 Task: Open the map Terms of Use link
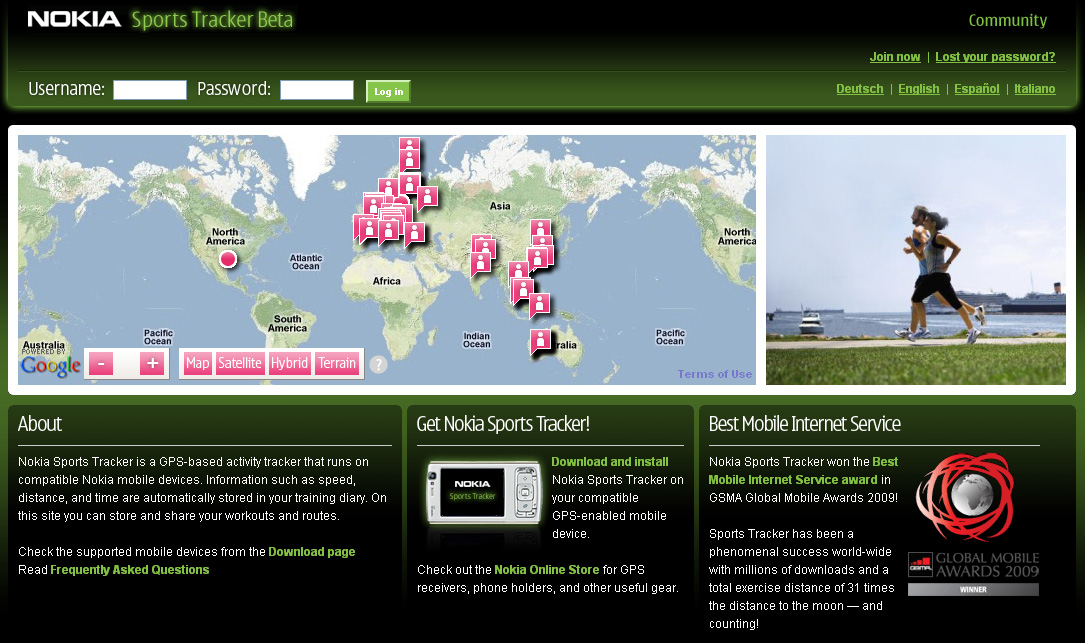715,374
